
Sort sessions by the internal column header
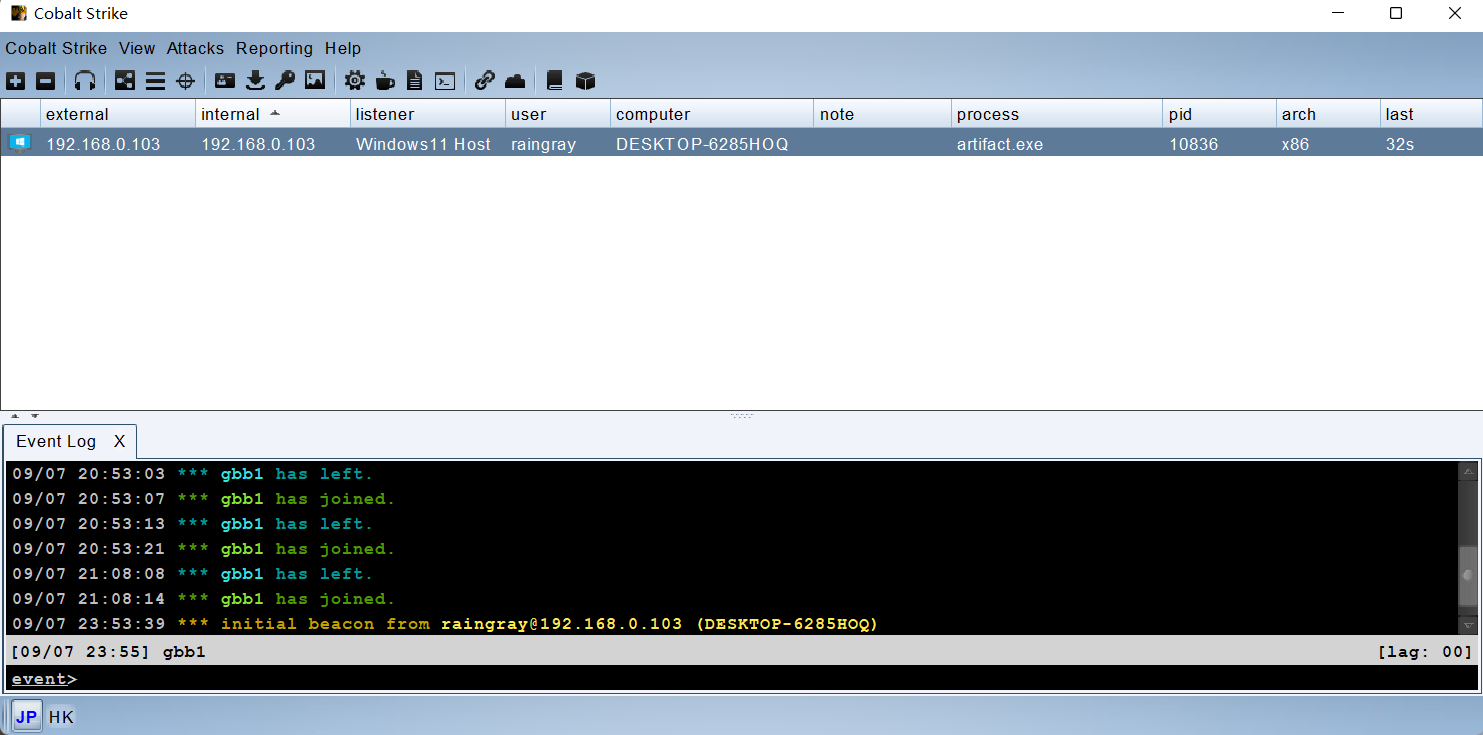point(273,114)
